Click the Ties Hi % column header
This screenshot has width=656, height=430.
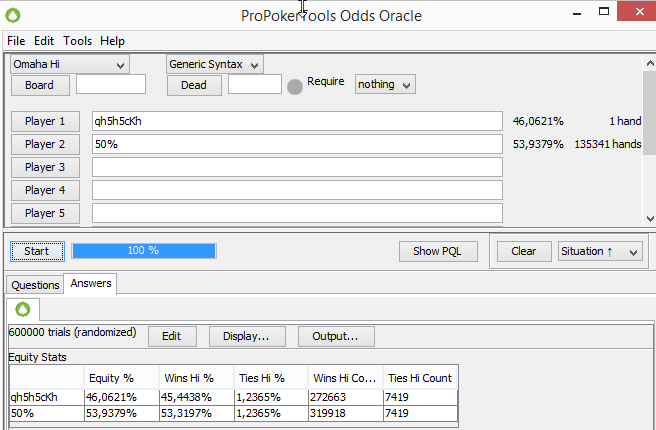point(271,378)
